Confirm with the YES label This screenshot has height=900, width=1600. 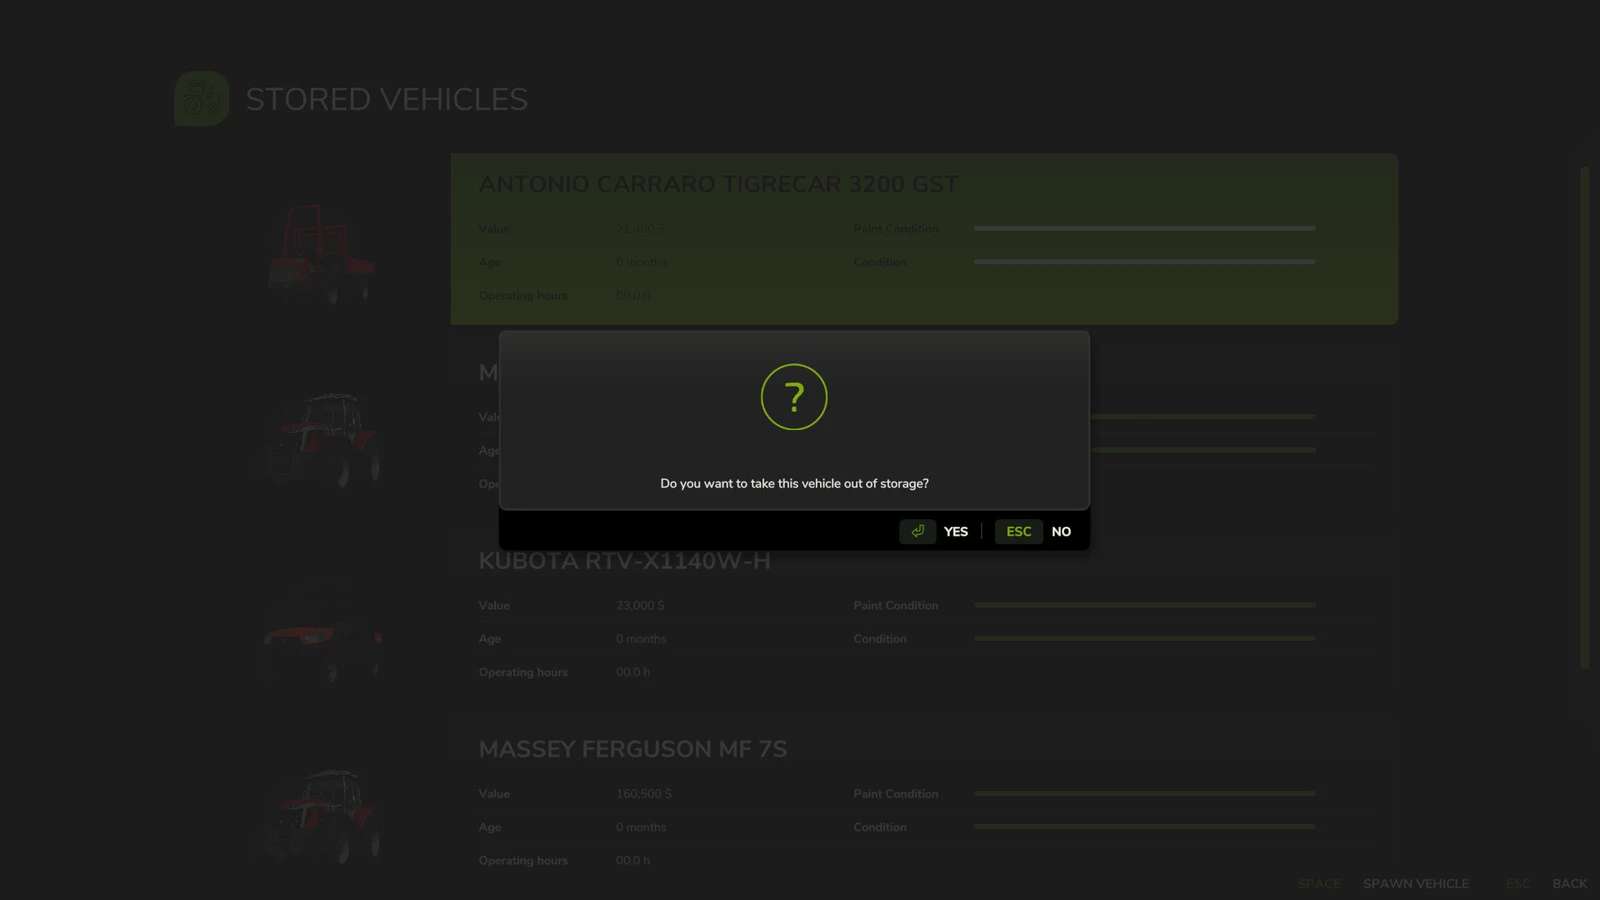click(x=955, y=532)
